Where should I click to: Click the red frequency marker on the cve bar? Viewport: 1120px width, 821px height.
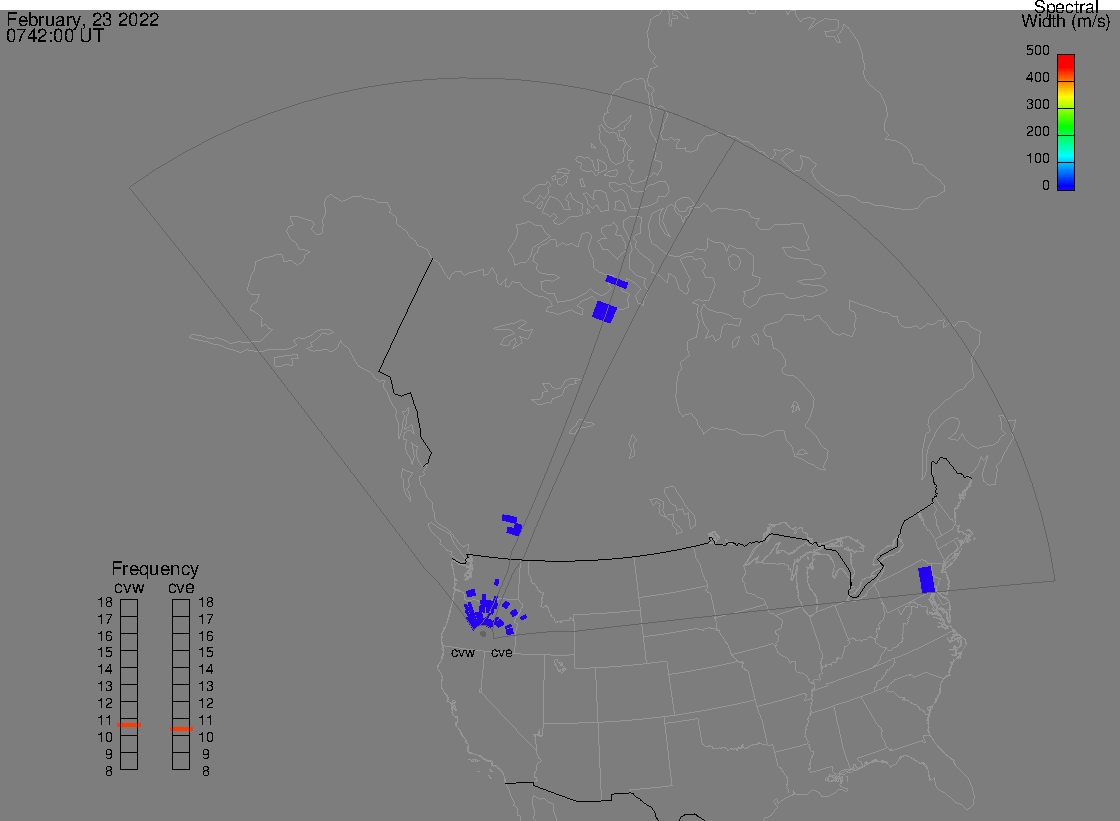(181, 729)
